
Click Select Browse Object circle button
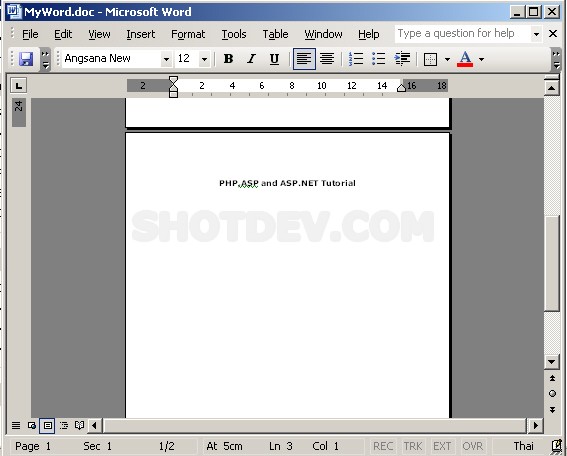pyautogui.click(x=552, y=393)
